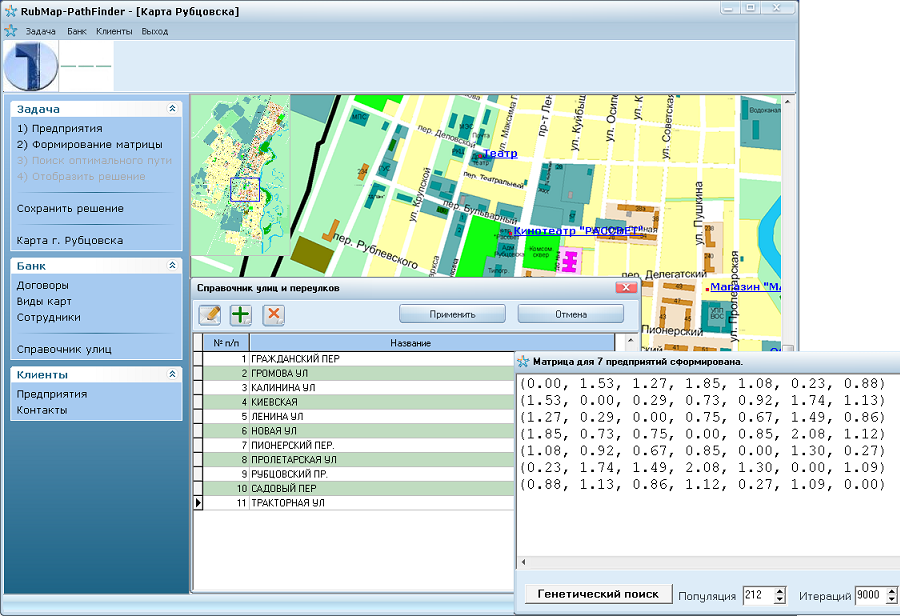
Task: Click the first matrix row starting (0.00, 1.53
Action: tap(703, 383)
